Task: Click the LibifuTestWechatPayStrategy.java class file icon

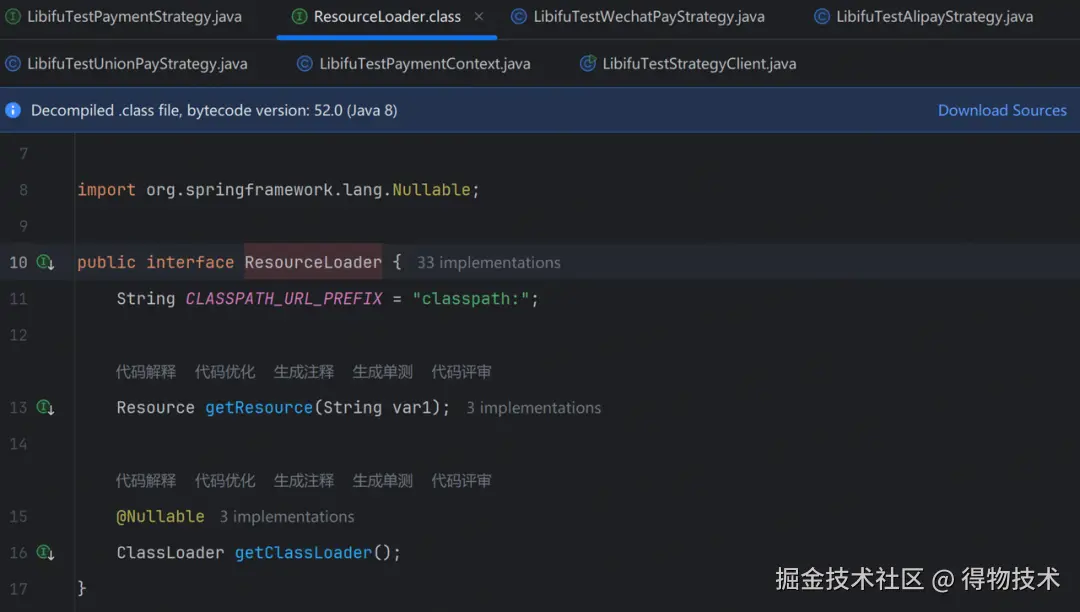Action: pyautogui.click(x=518, y=17)
